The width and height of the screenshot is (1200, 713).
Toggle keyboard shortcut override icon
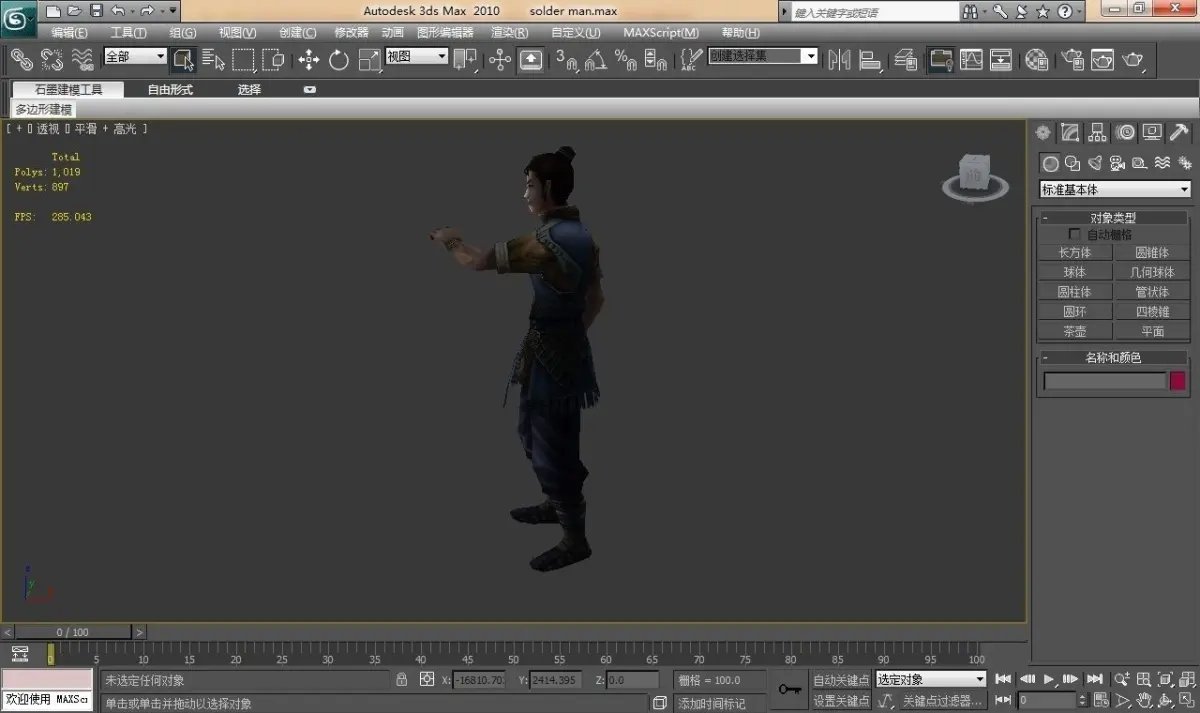531,59
